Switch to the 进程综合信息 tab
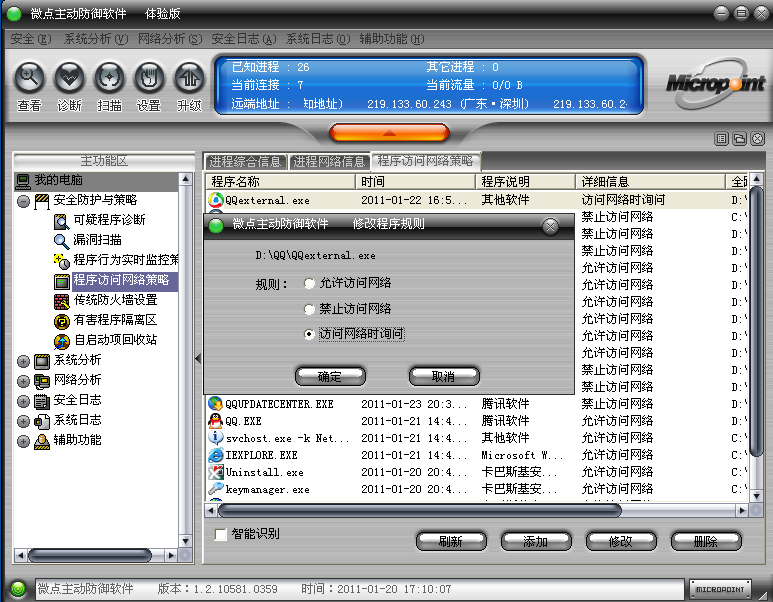773x602 pixels. click(x=245, y=161)
